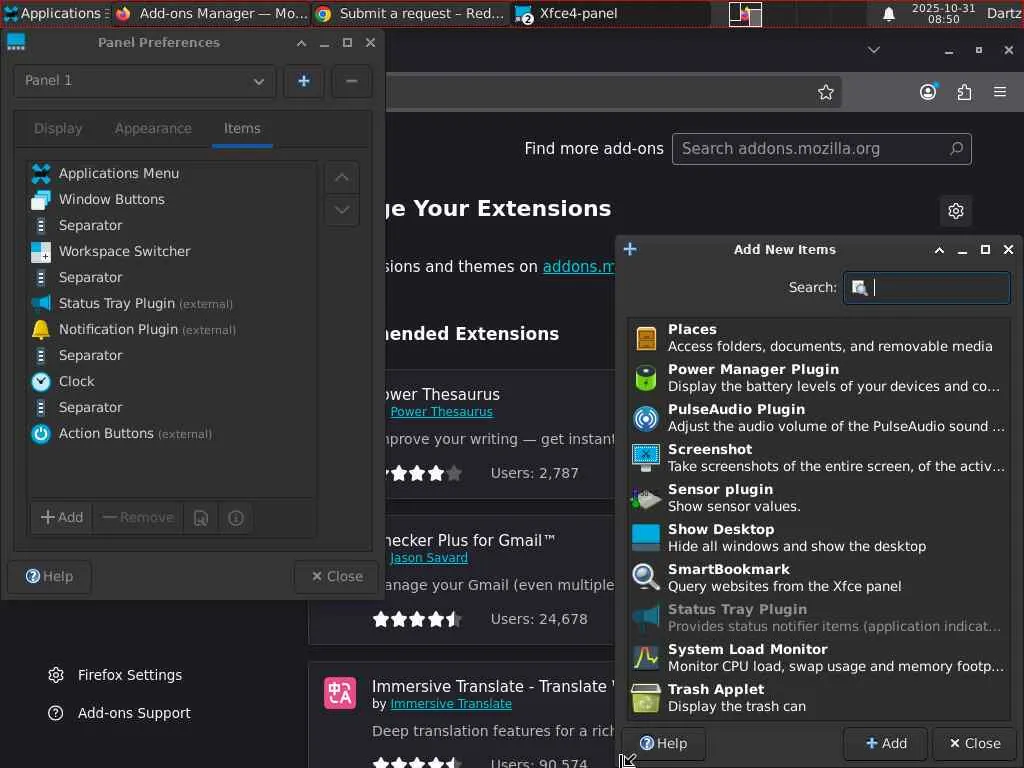Open the notification bell in top panel
Screen dimensions: 1024x768
point(889,14)
